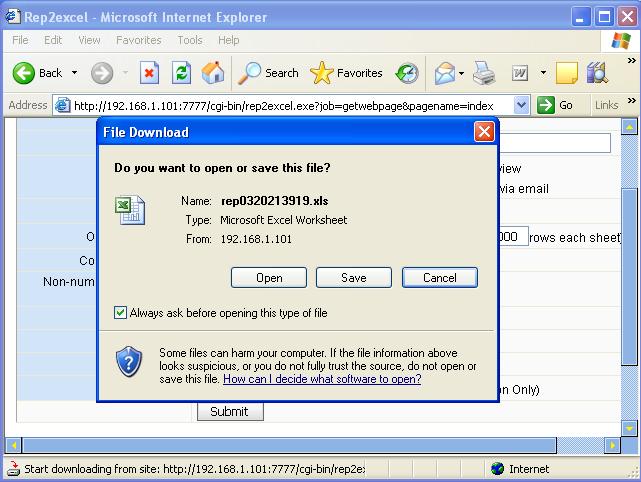Click the horizontal scrollbar right arrow

pos(612,445)
